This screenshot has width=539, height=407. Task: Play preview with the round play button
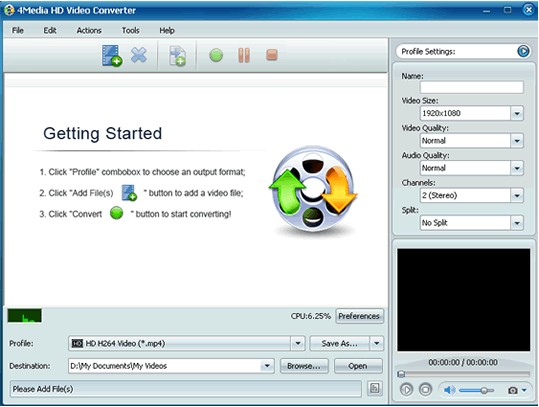click(406, 390)
